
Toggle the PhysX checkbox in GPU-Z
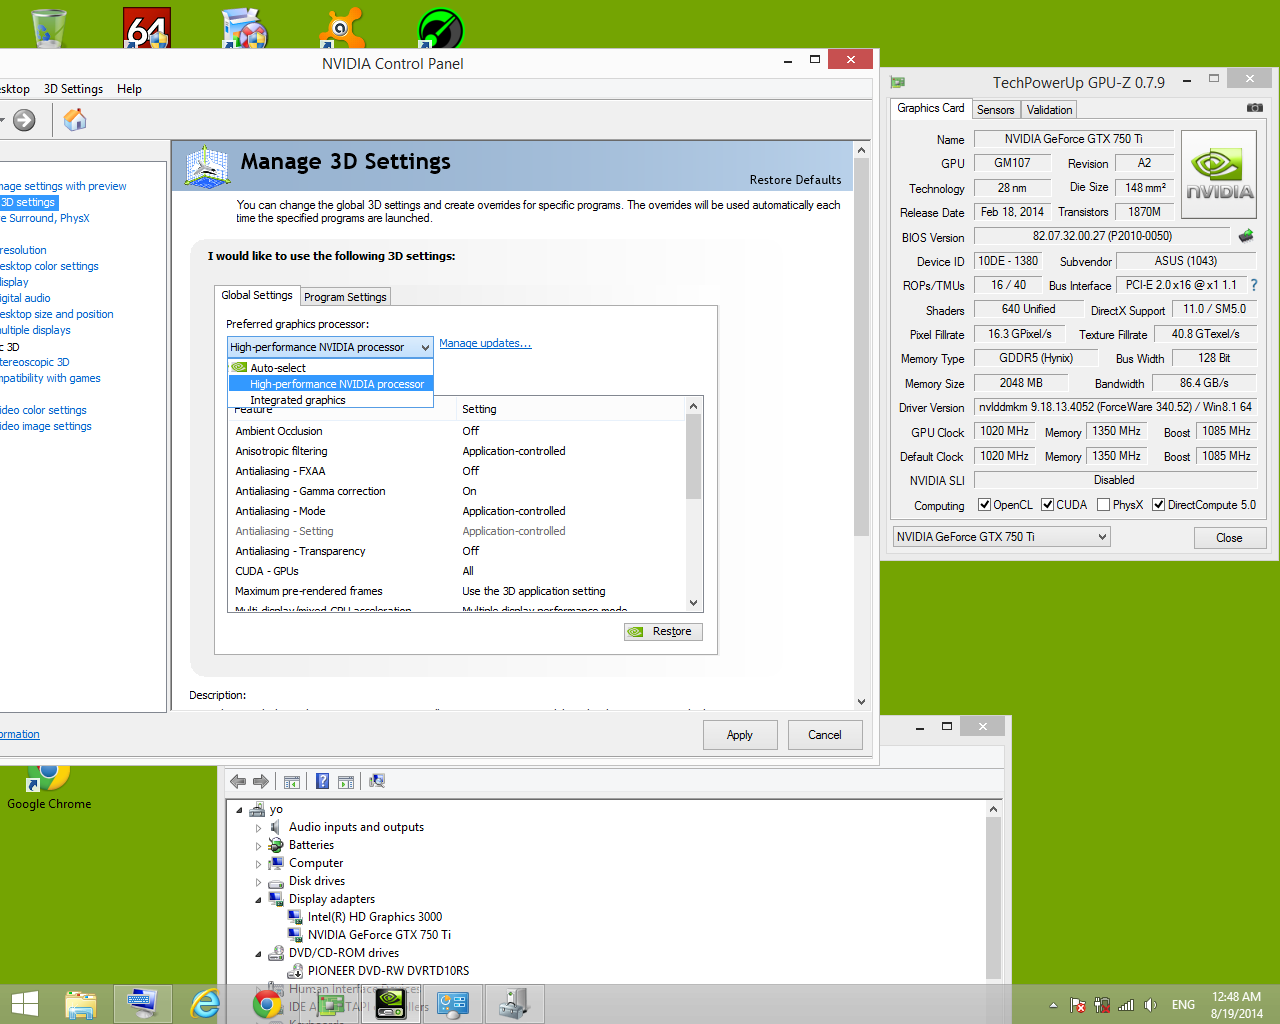tap(1103, 505)
